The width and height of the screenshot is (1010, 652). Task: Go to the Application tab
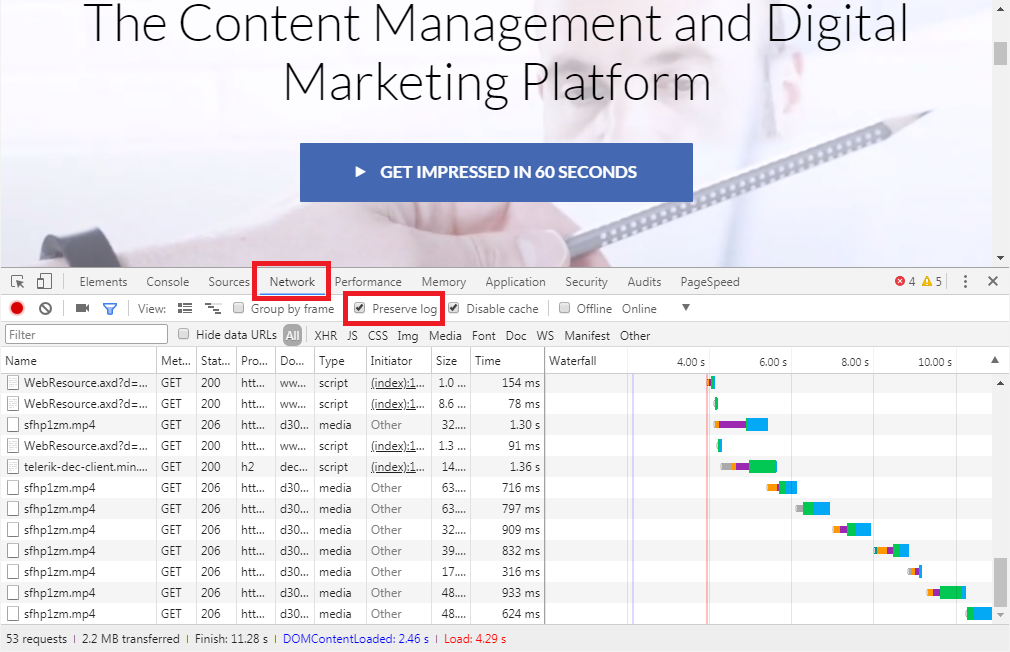point(515,282)
